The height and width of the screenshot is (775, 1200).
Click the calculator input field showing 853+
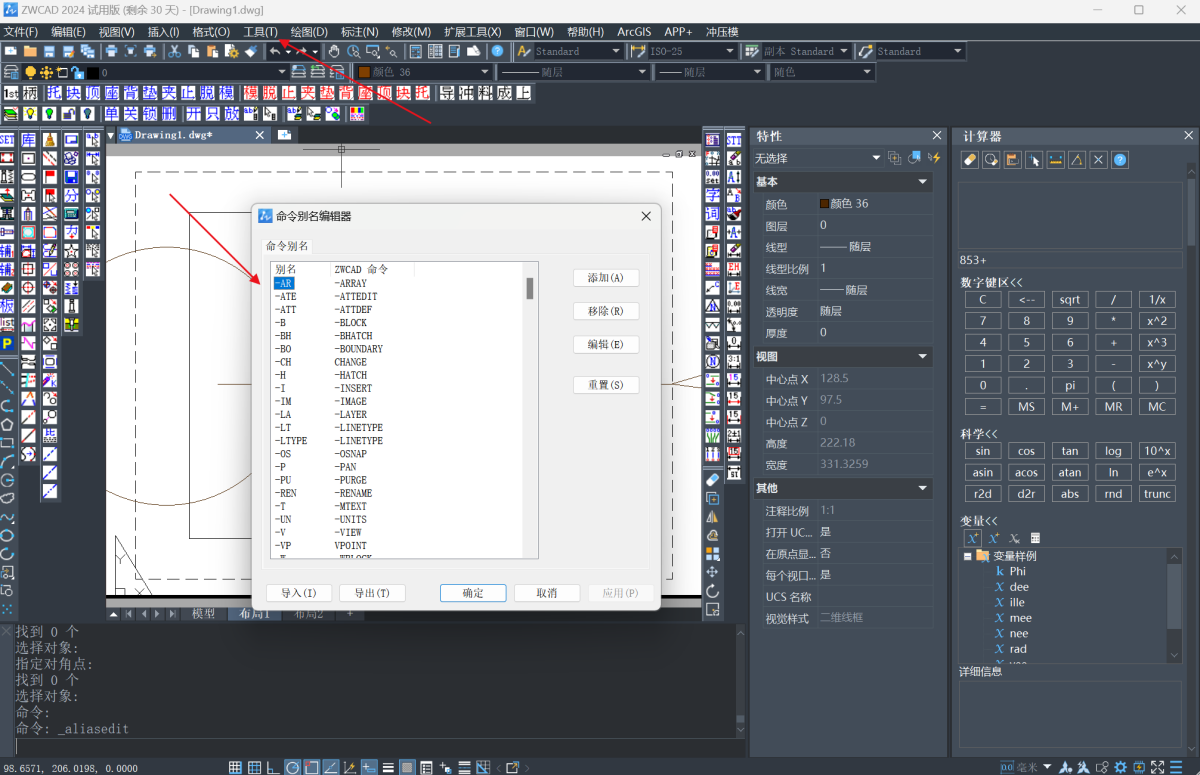pyautogui.click(x=1070, y=260)
